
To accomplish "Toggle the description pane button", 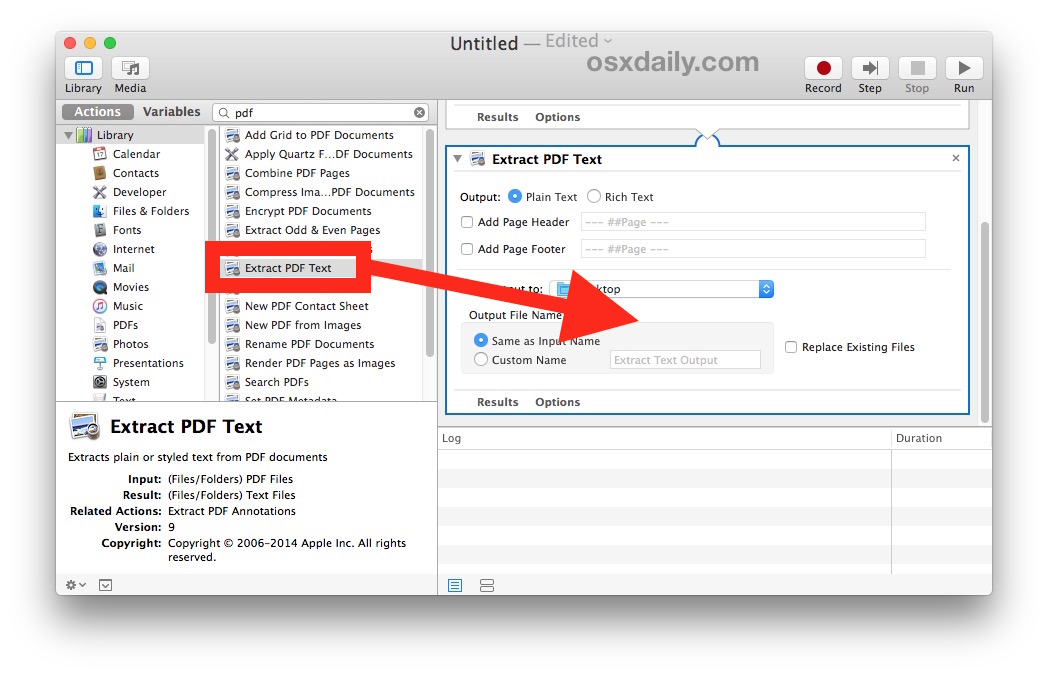I will (x=106, y=585).
